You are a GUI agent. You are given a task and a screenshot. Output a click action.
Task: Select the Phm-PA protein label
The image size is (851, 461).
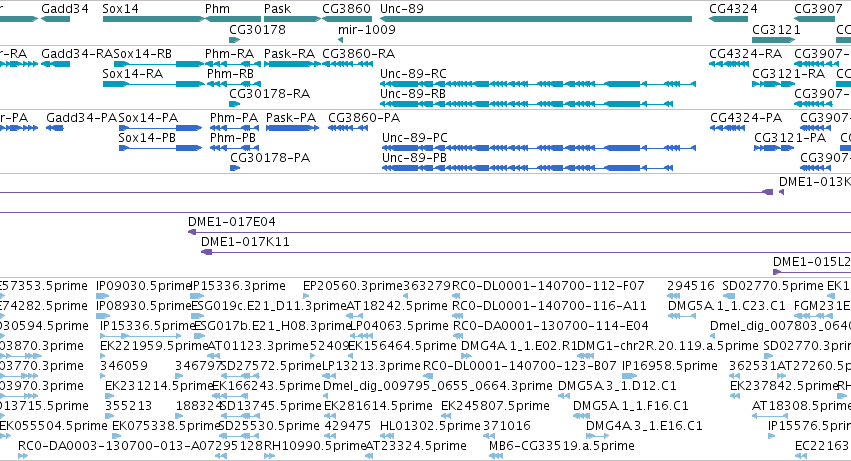tap(234, 118)
